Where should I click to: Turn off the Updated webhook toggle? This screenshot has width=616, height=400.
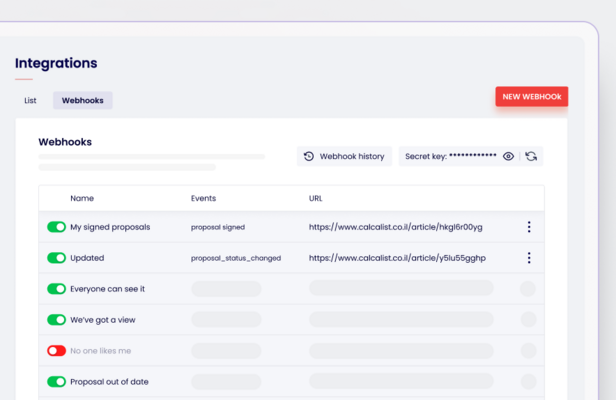point(56,258)
